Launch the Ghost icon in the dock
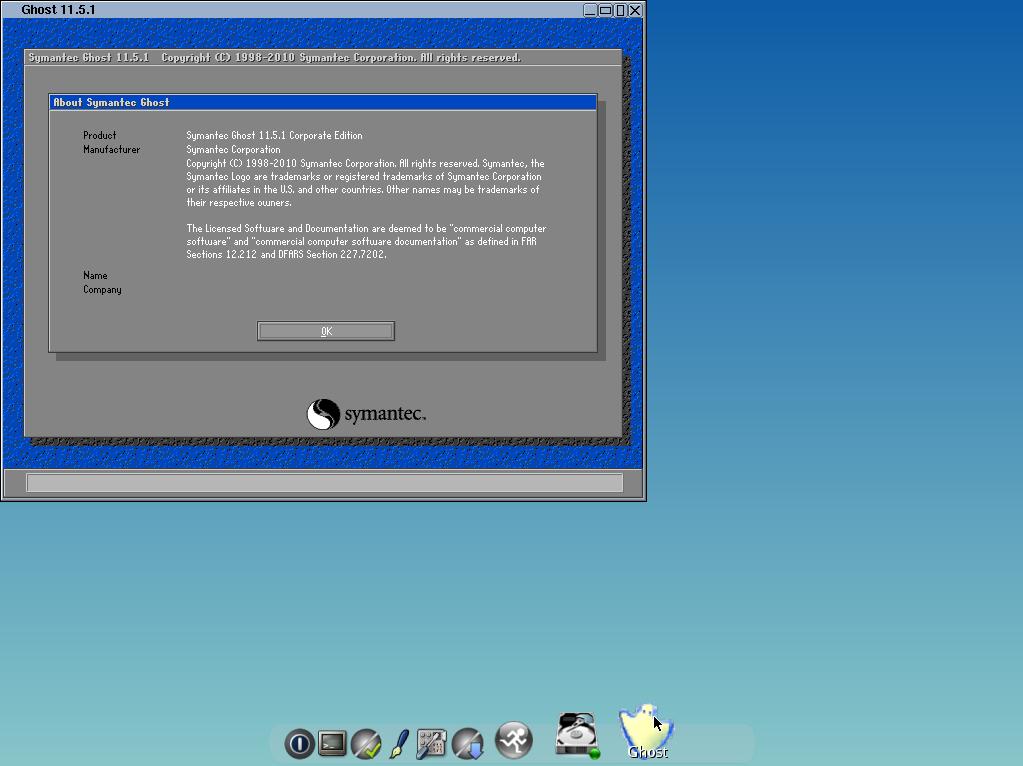The image size is (1023, 766). tap(646, 733)
